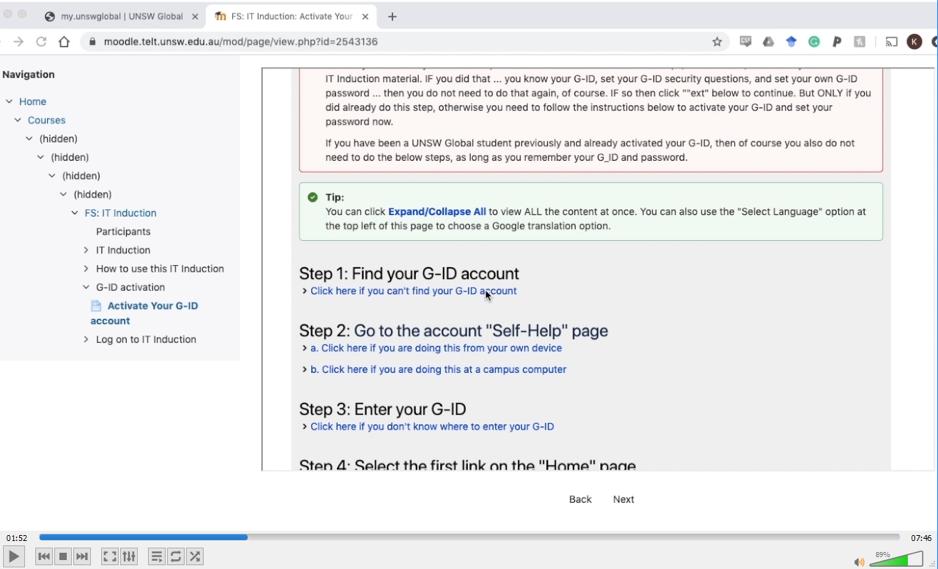Expand Log on to IT Induction
Viewport: 938px width, 569px height.
pos(86,339)
